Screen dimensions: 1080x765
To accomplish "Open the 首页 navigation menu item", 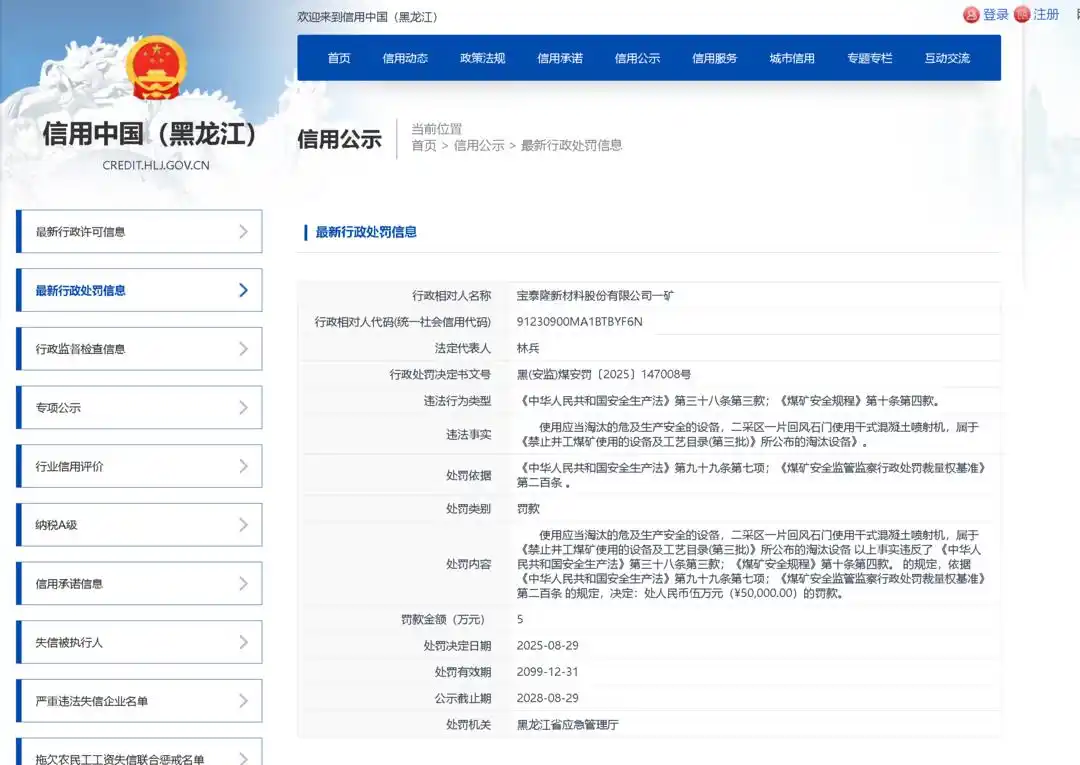I will (x=338, y=57).
